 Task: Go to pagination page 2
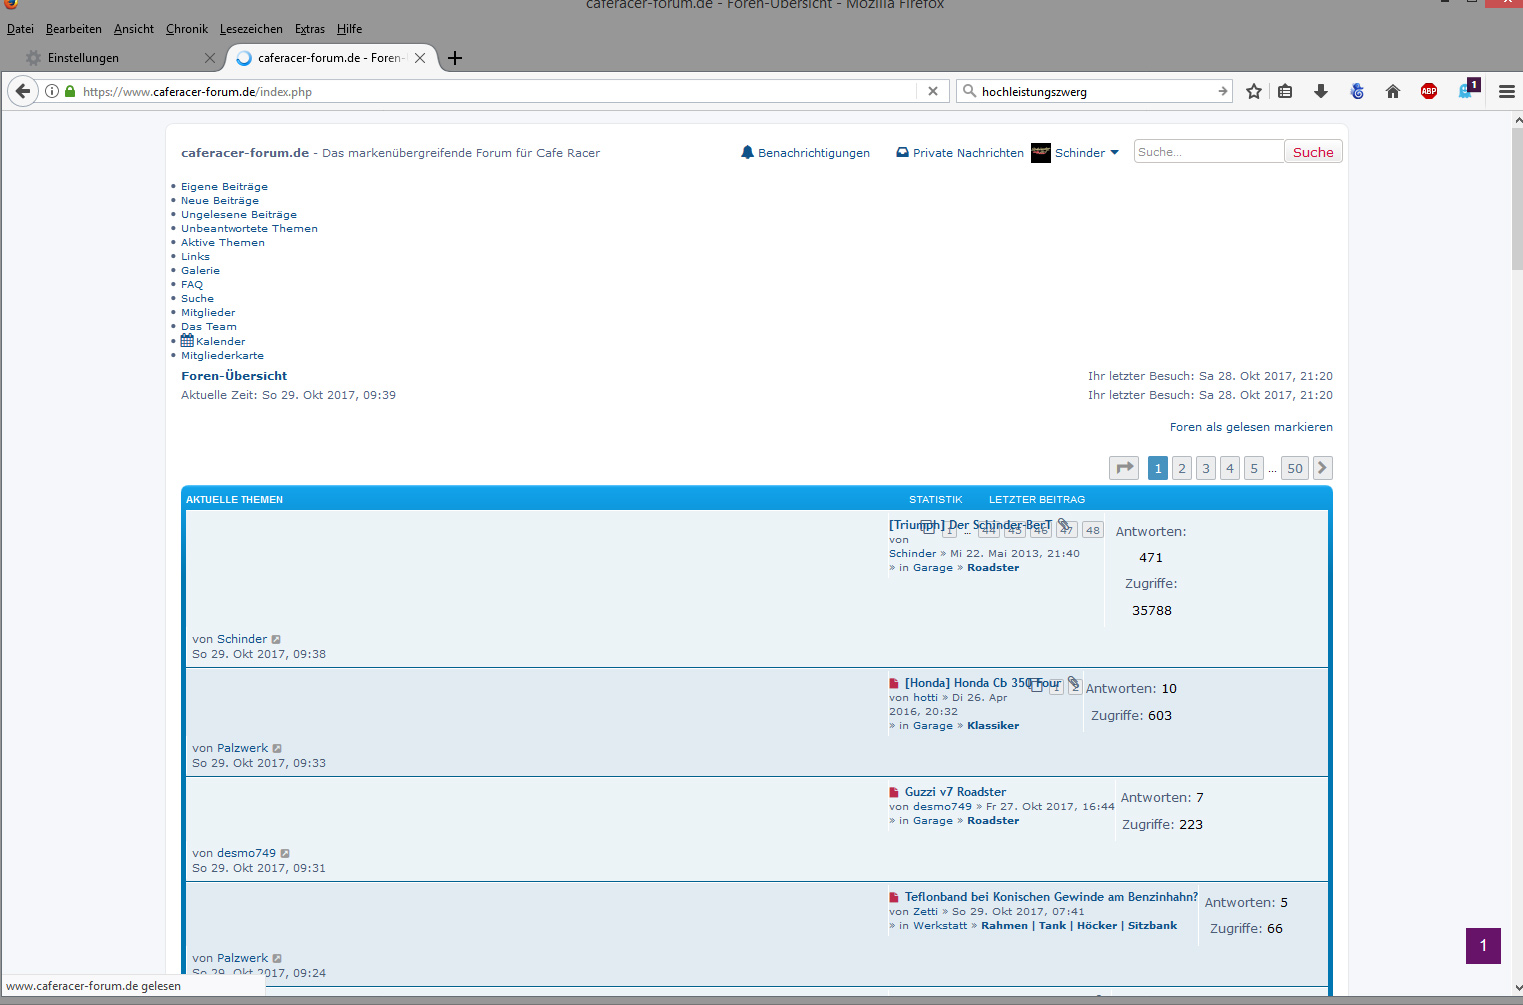pyautogui.click(x=1182, y=468)
